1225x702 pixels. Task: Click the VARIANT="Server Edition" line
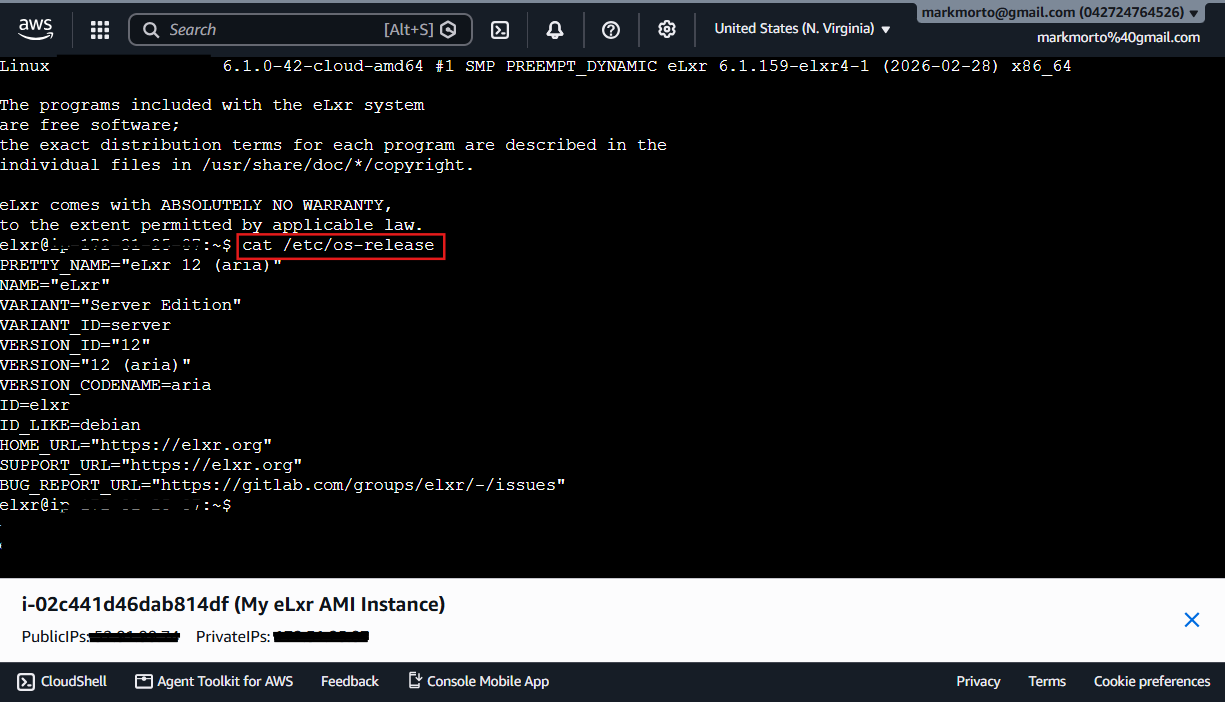[121, 305]
